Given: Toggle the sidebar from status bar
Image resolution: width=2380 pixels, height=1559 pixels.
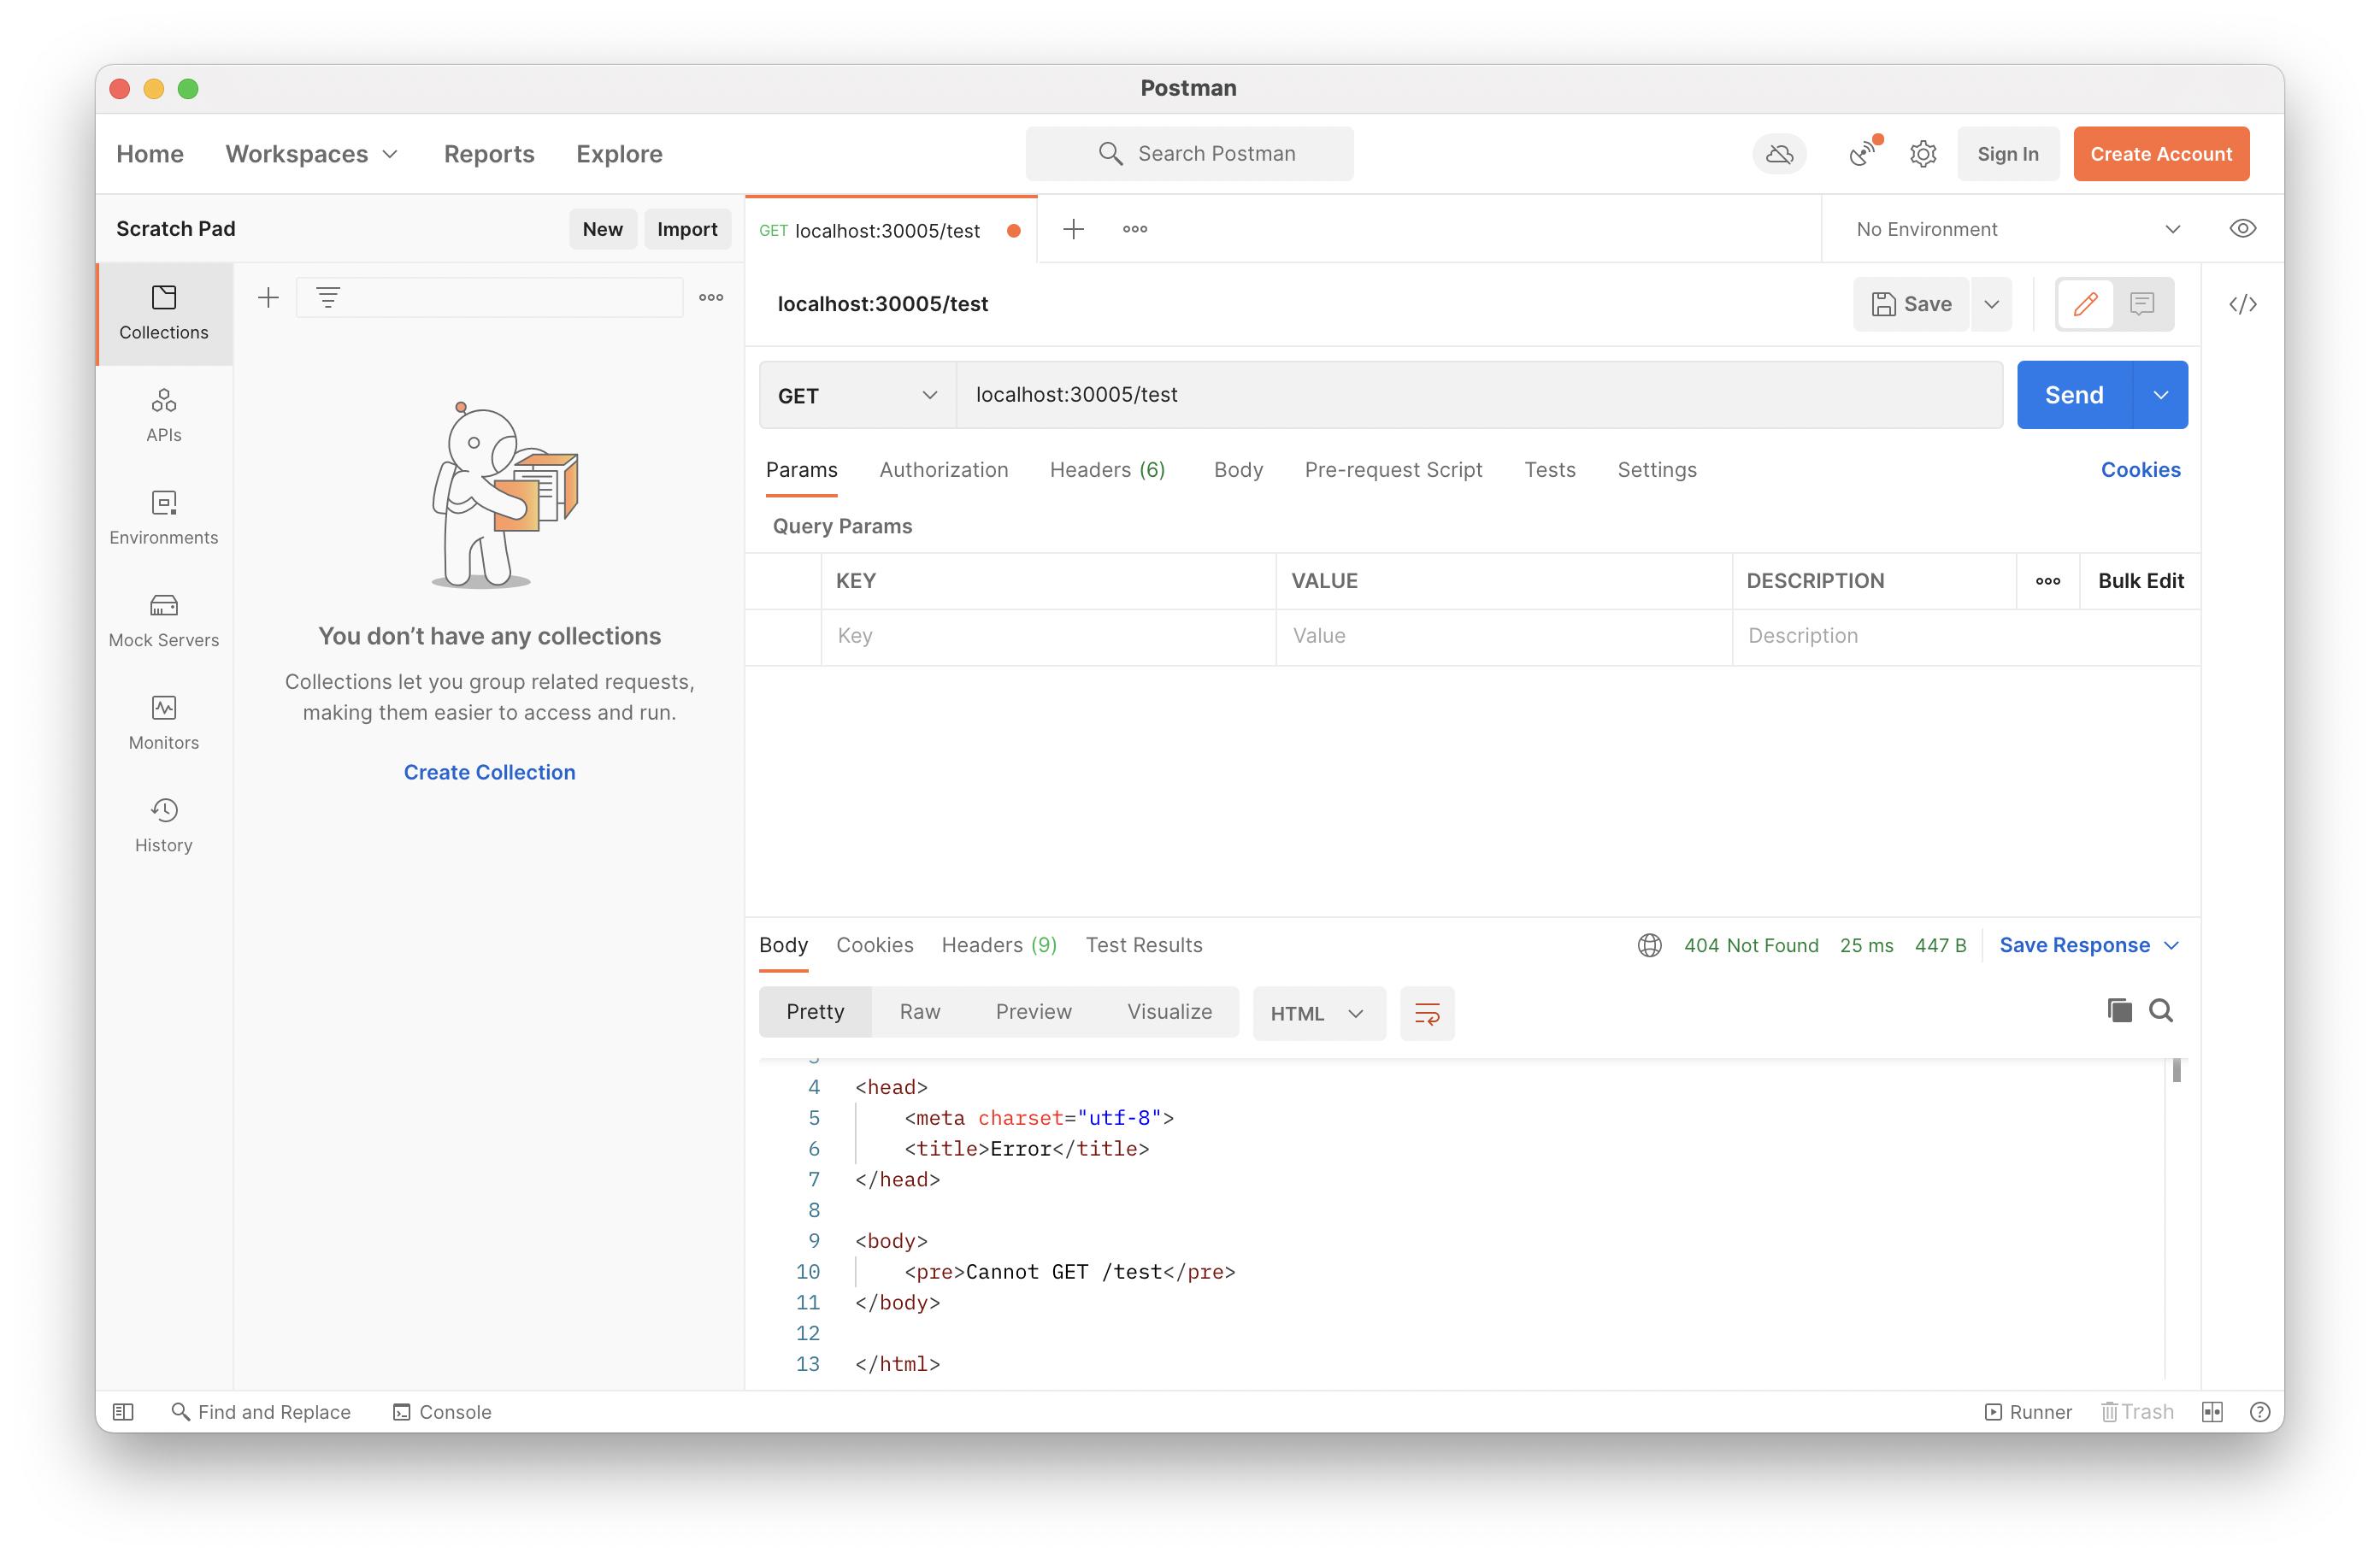Looking at the screenshot, I should [x=123, y=1412].
